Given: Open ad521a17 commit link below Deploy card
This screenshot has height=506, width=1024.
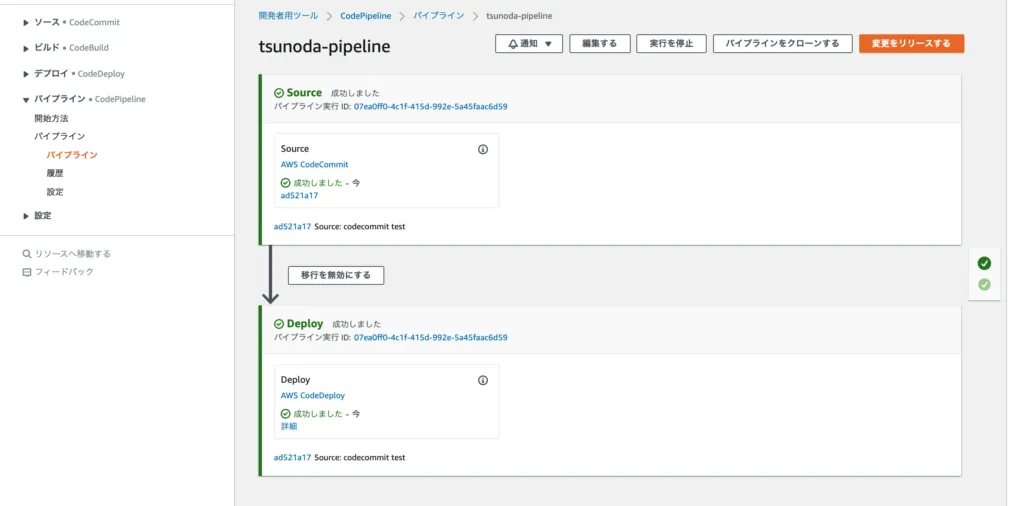Looking at the screenshot, I should [x=293, y=458].
